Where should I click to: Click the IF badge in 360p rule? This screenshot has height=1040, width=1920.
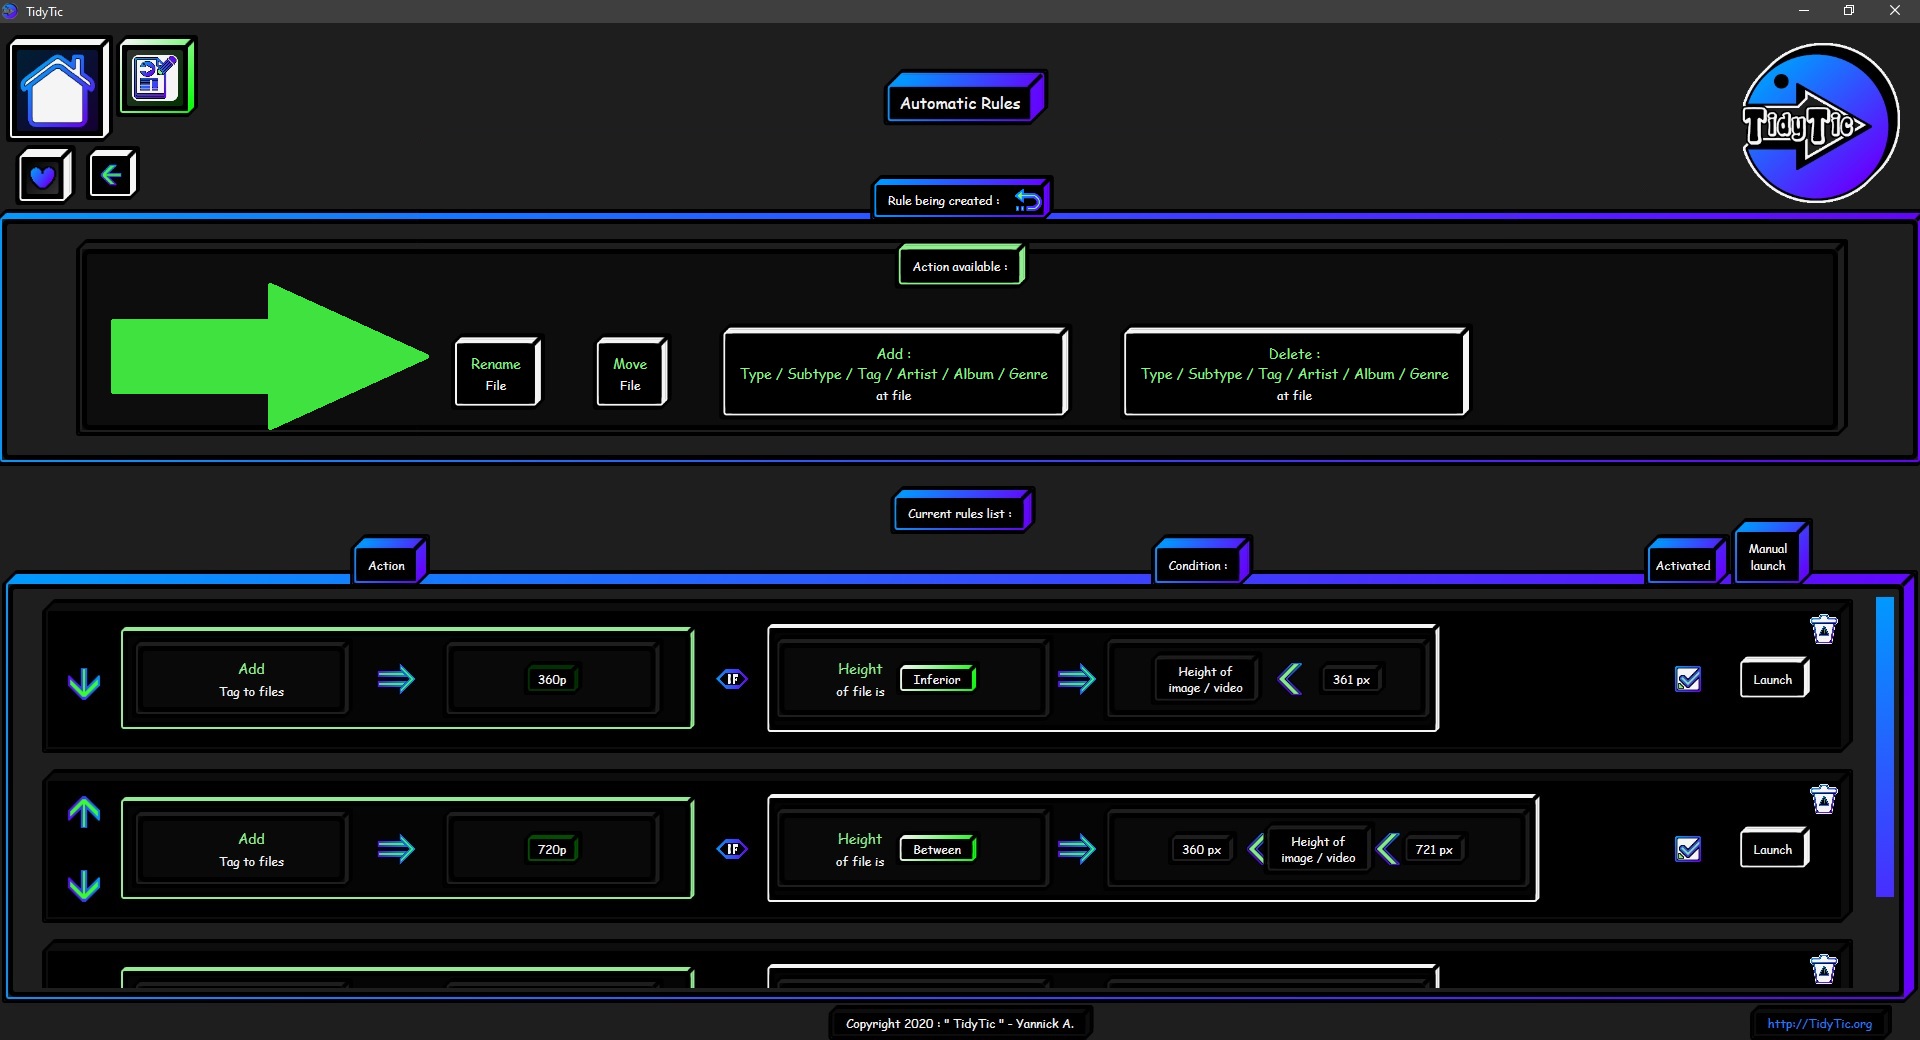[732, 679]
